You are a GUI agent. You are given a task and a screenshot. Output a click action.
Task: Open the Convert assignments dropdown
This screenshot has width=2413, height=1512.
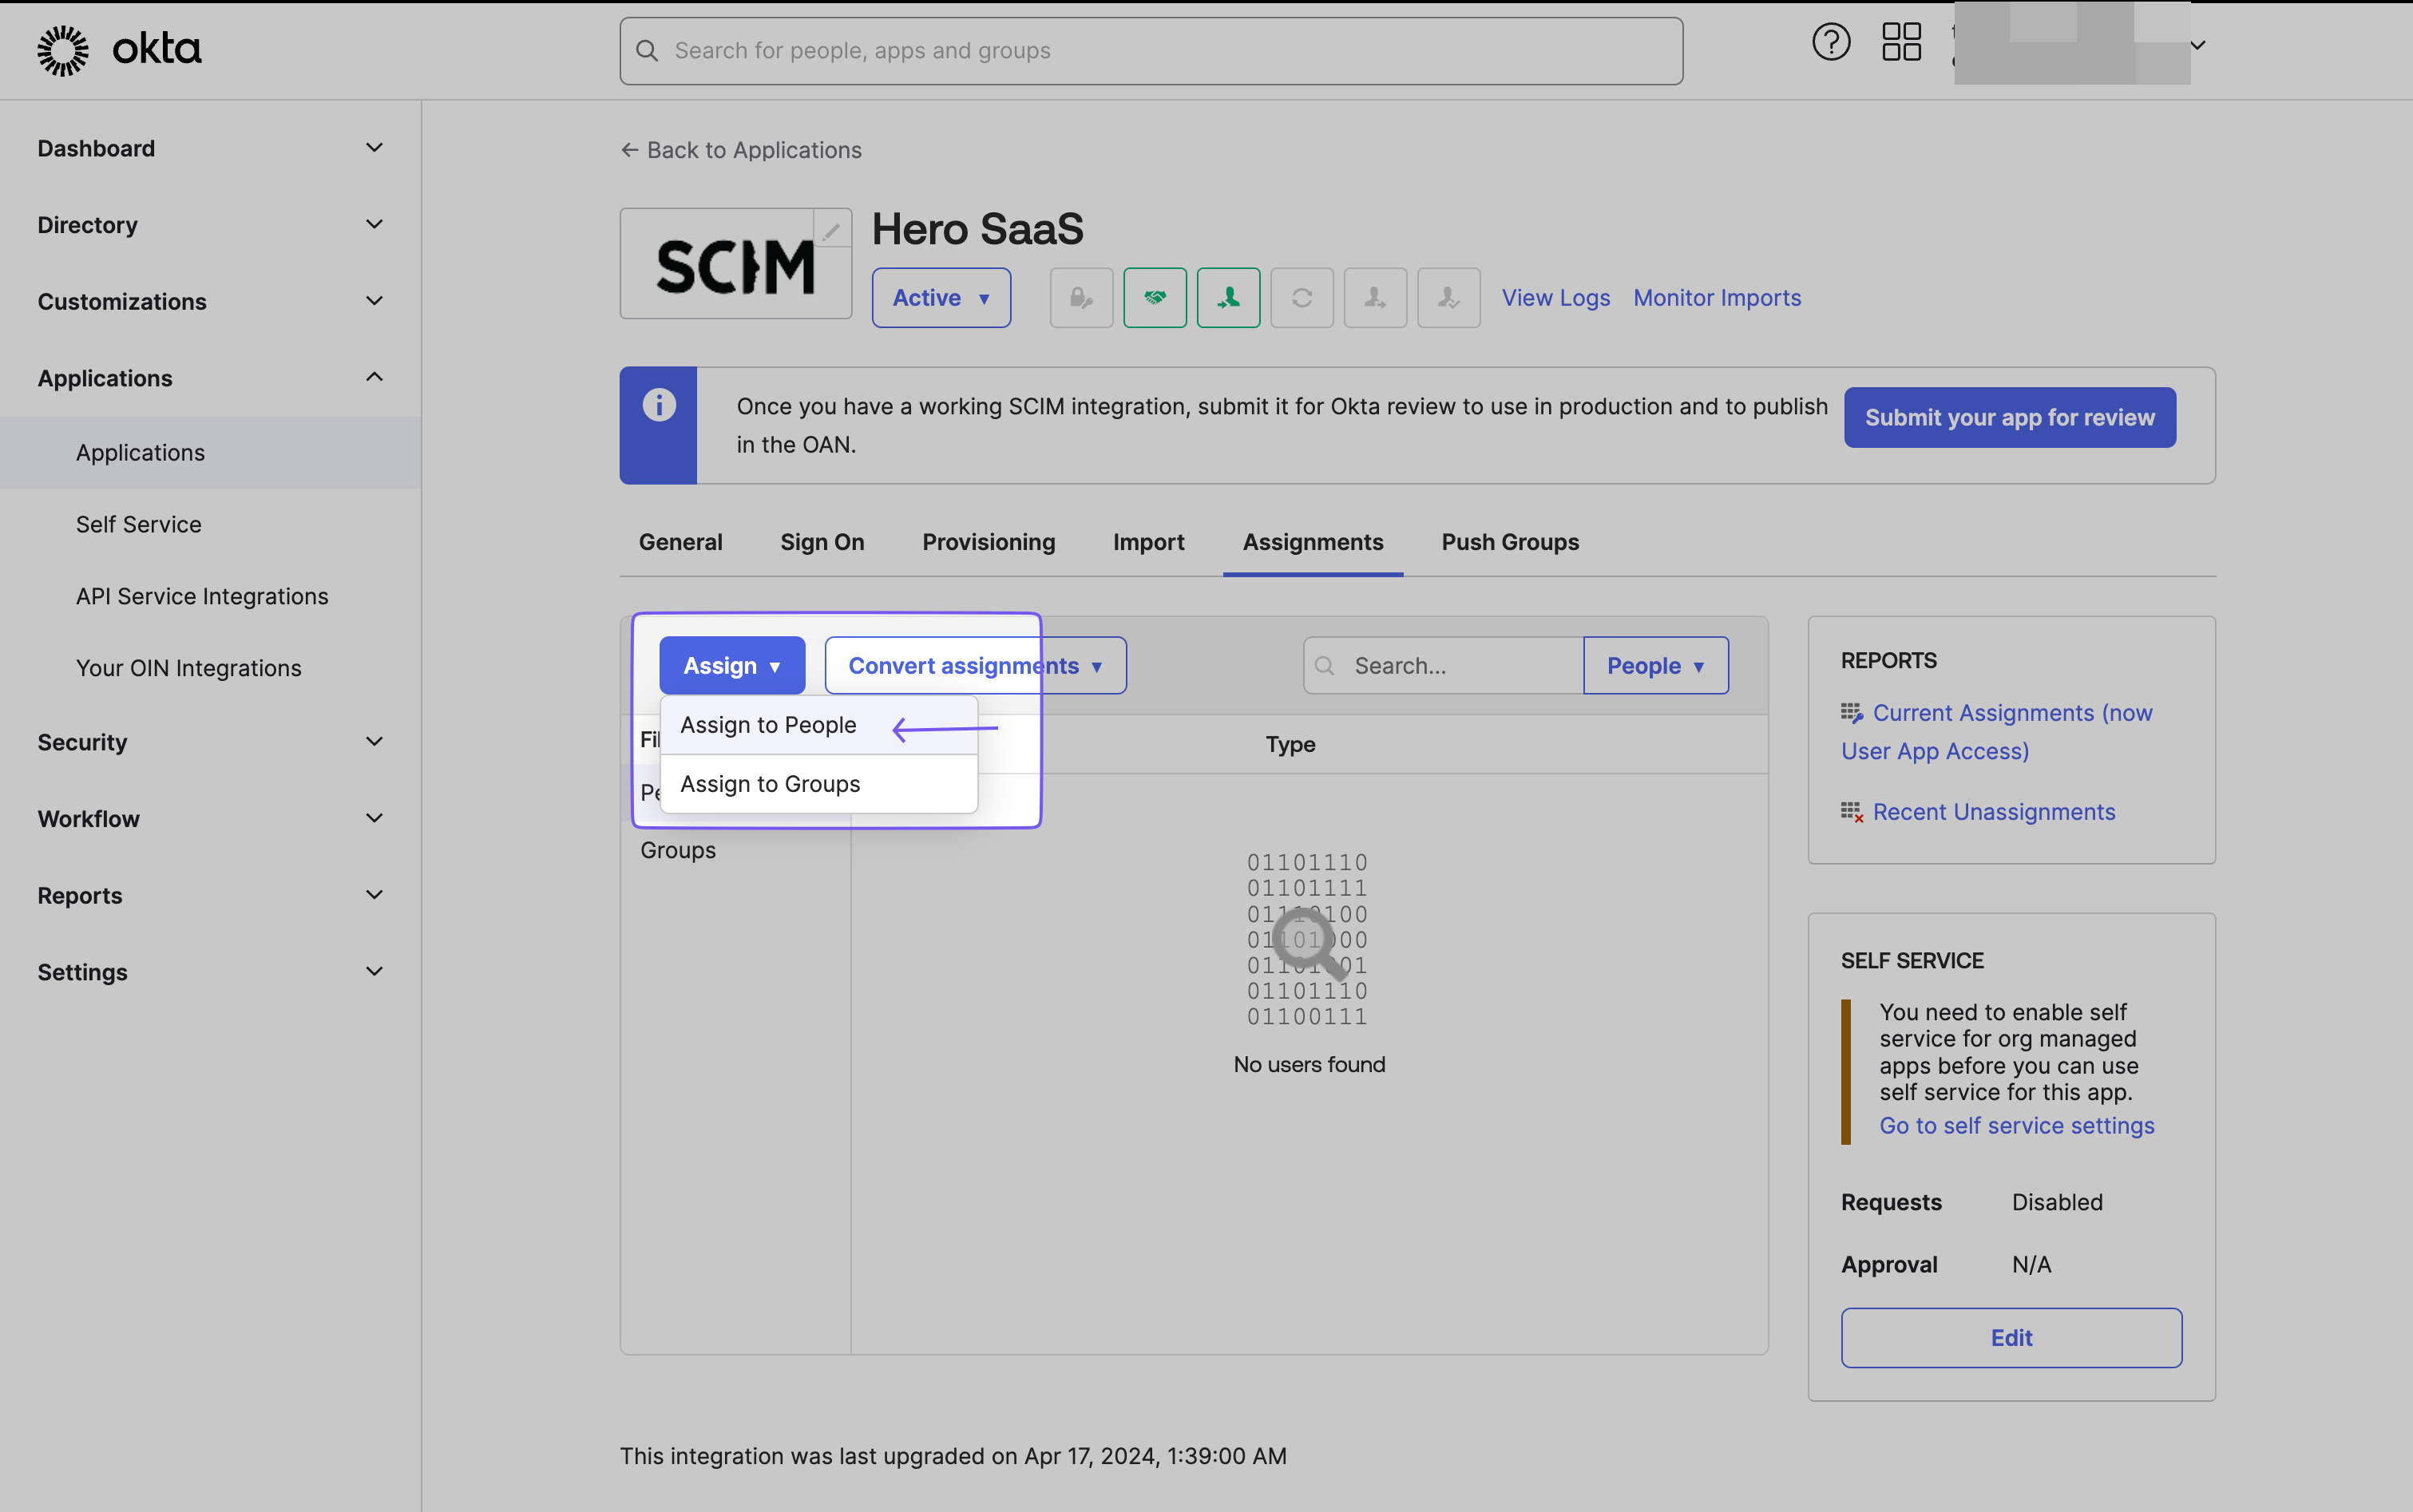[974, 665]
